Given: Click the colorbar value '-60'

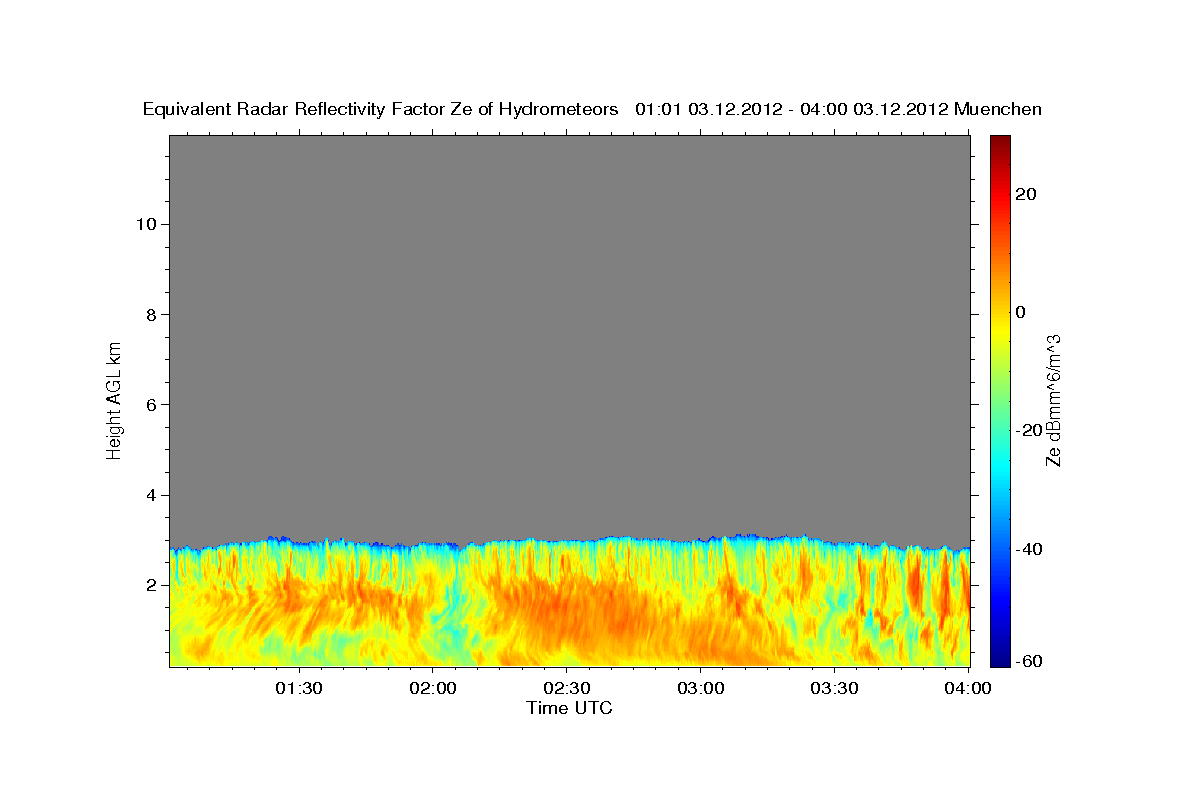Looking at the screenshot, I should (x=1027, y=661).
